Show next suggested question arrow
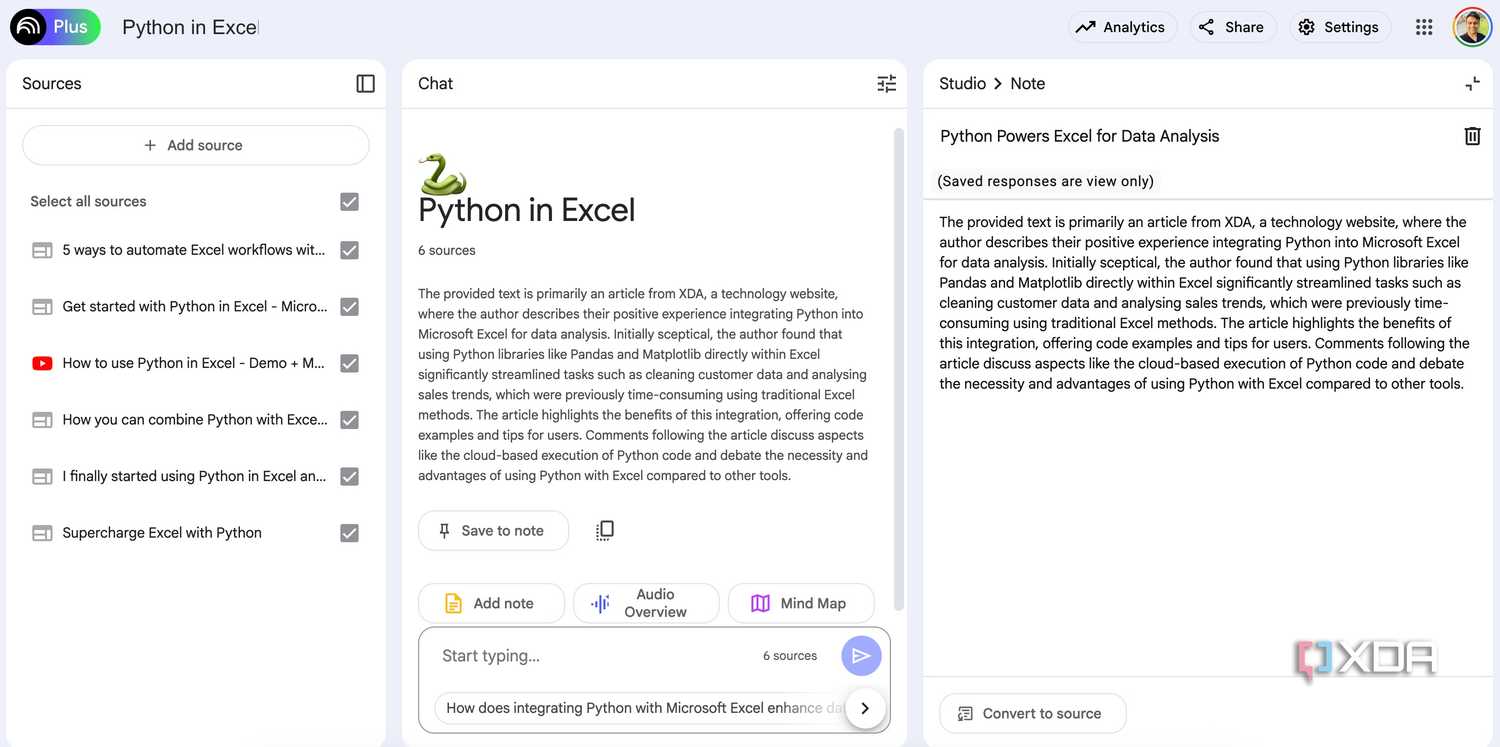This screenshot has width=1500, height=747. click(865, 708)
